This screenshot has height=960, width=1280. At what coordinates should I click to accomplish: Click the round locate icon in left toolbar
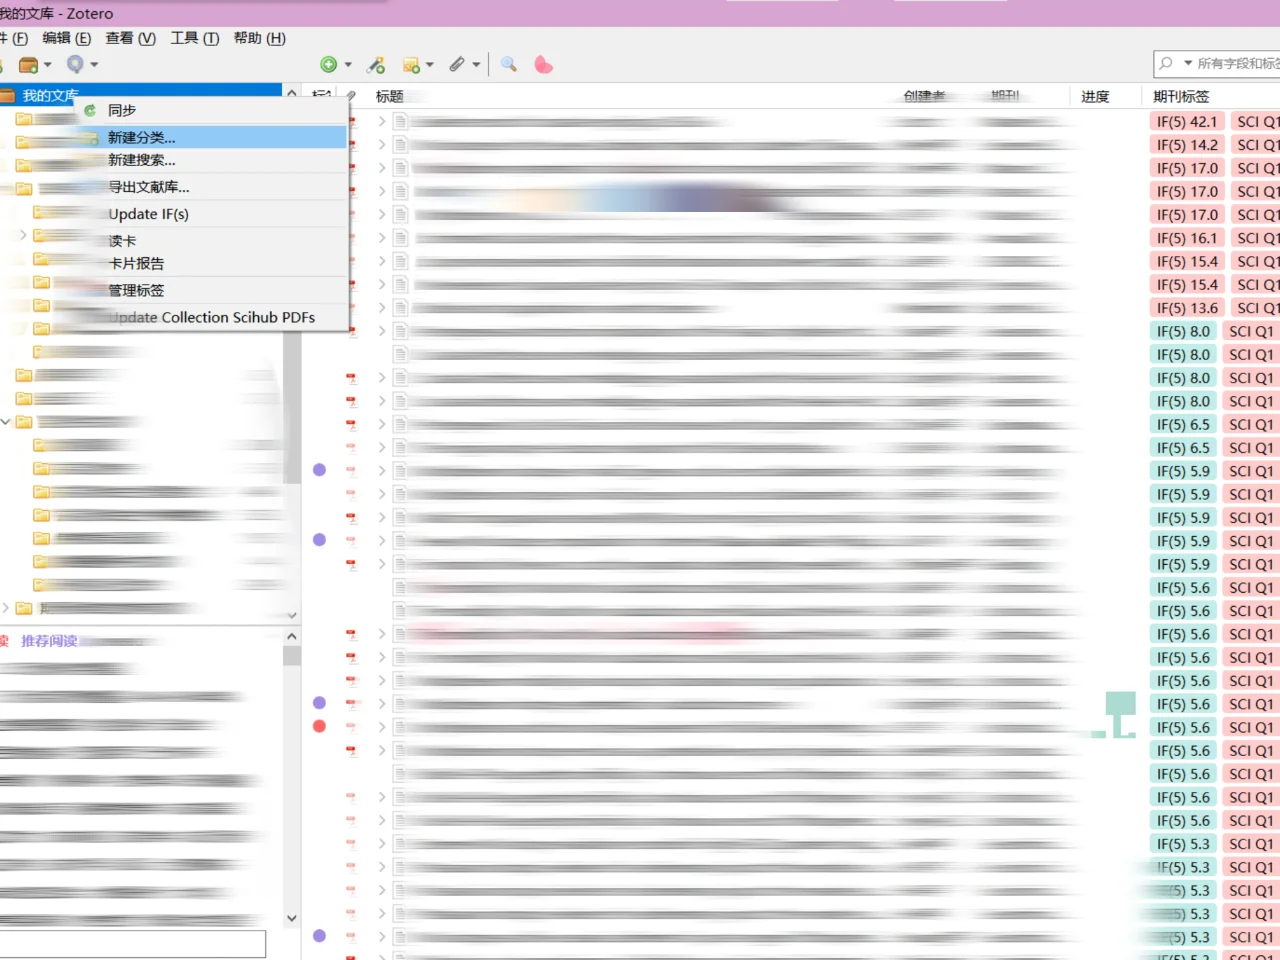pos(75,64)
